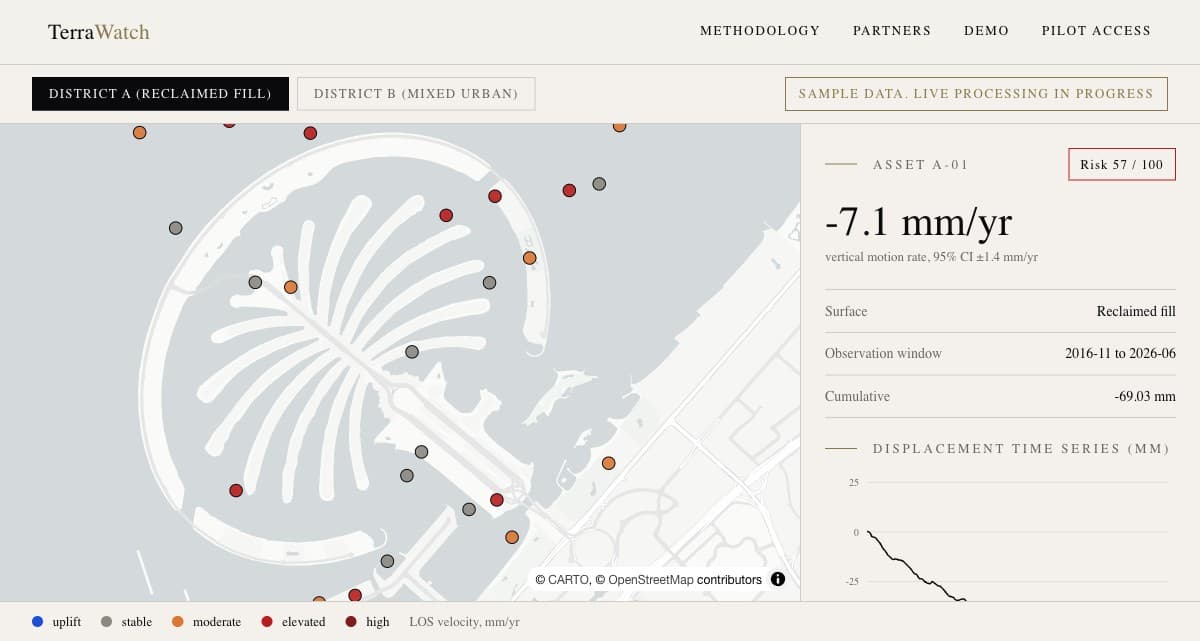Select the gray marker on the palm's central trunk

pos(412,352)
